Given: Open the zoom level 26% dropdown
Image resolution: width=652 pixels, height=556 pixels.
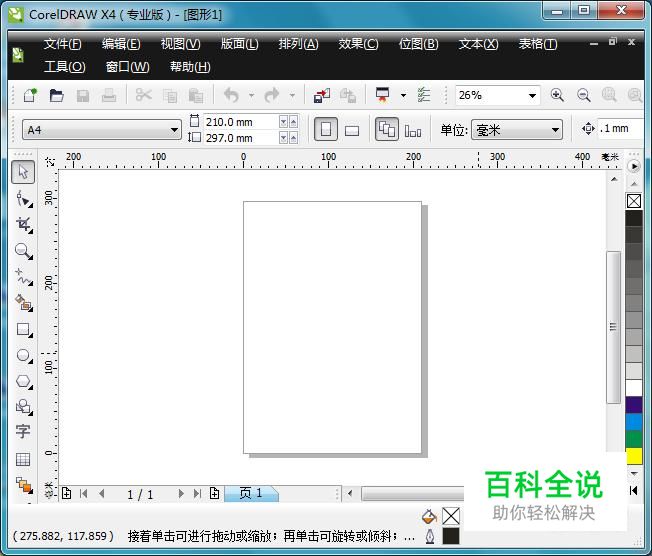Looking at the screenshot, I should pyautogui.click(x=532, y=96).
